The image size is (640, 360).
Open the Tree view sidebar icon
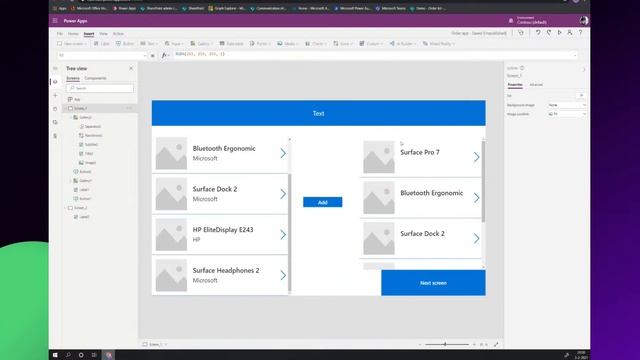pyautogui.click(x=55, y=82)
